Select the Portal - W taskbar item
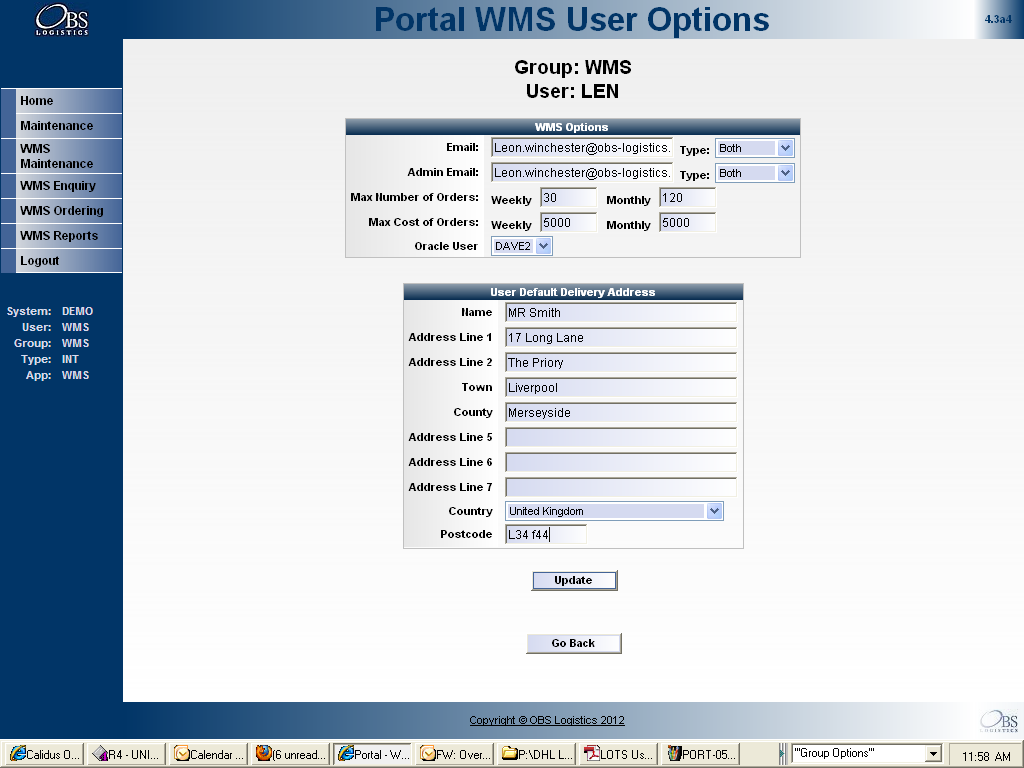The width and height of the screenshot is (1024, 768). [x=374, y=754]
